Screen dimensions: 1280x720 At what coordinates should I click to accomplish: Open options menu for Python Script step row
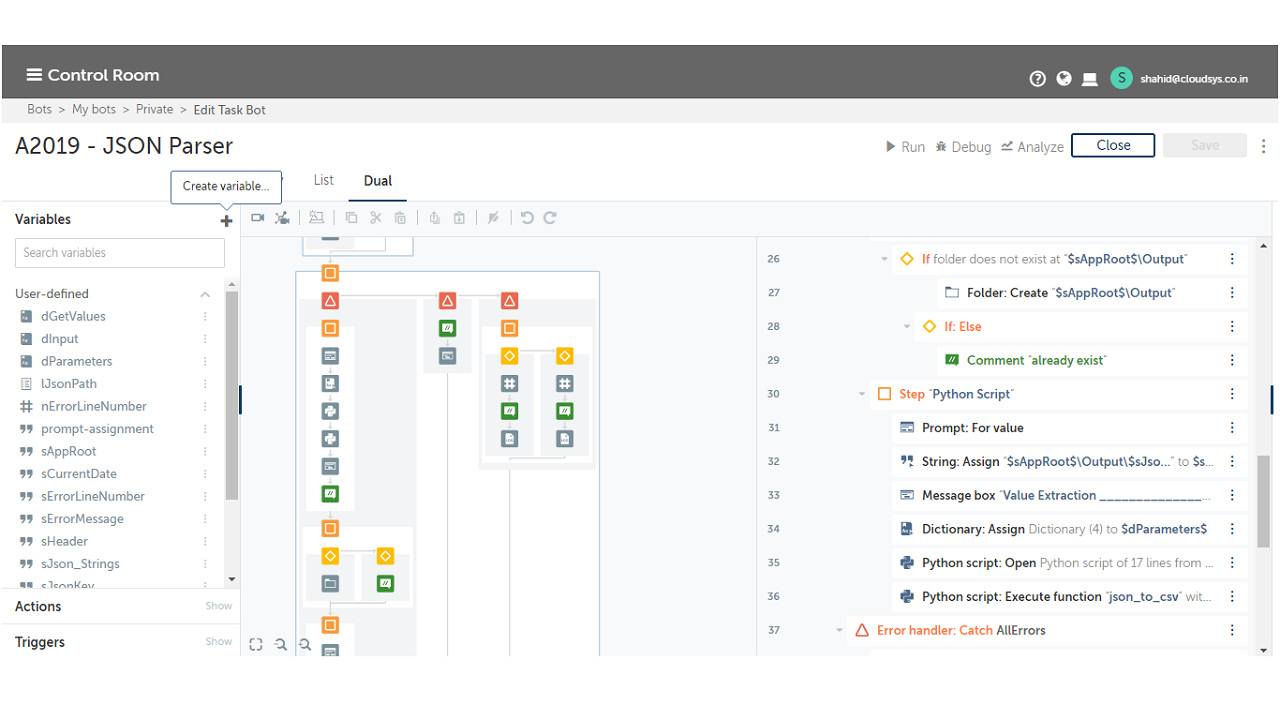(1232, 394)
